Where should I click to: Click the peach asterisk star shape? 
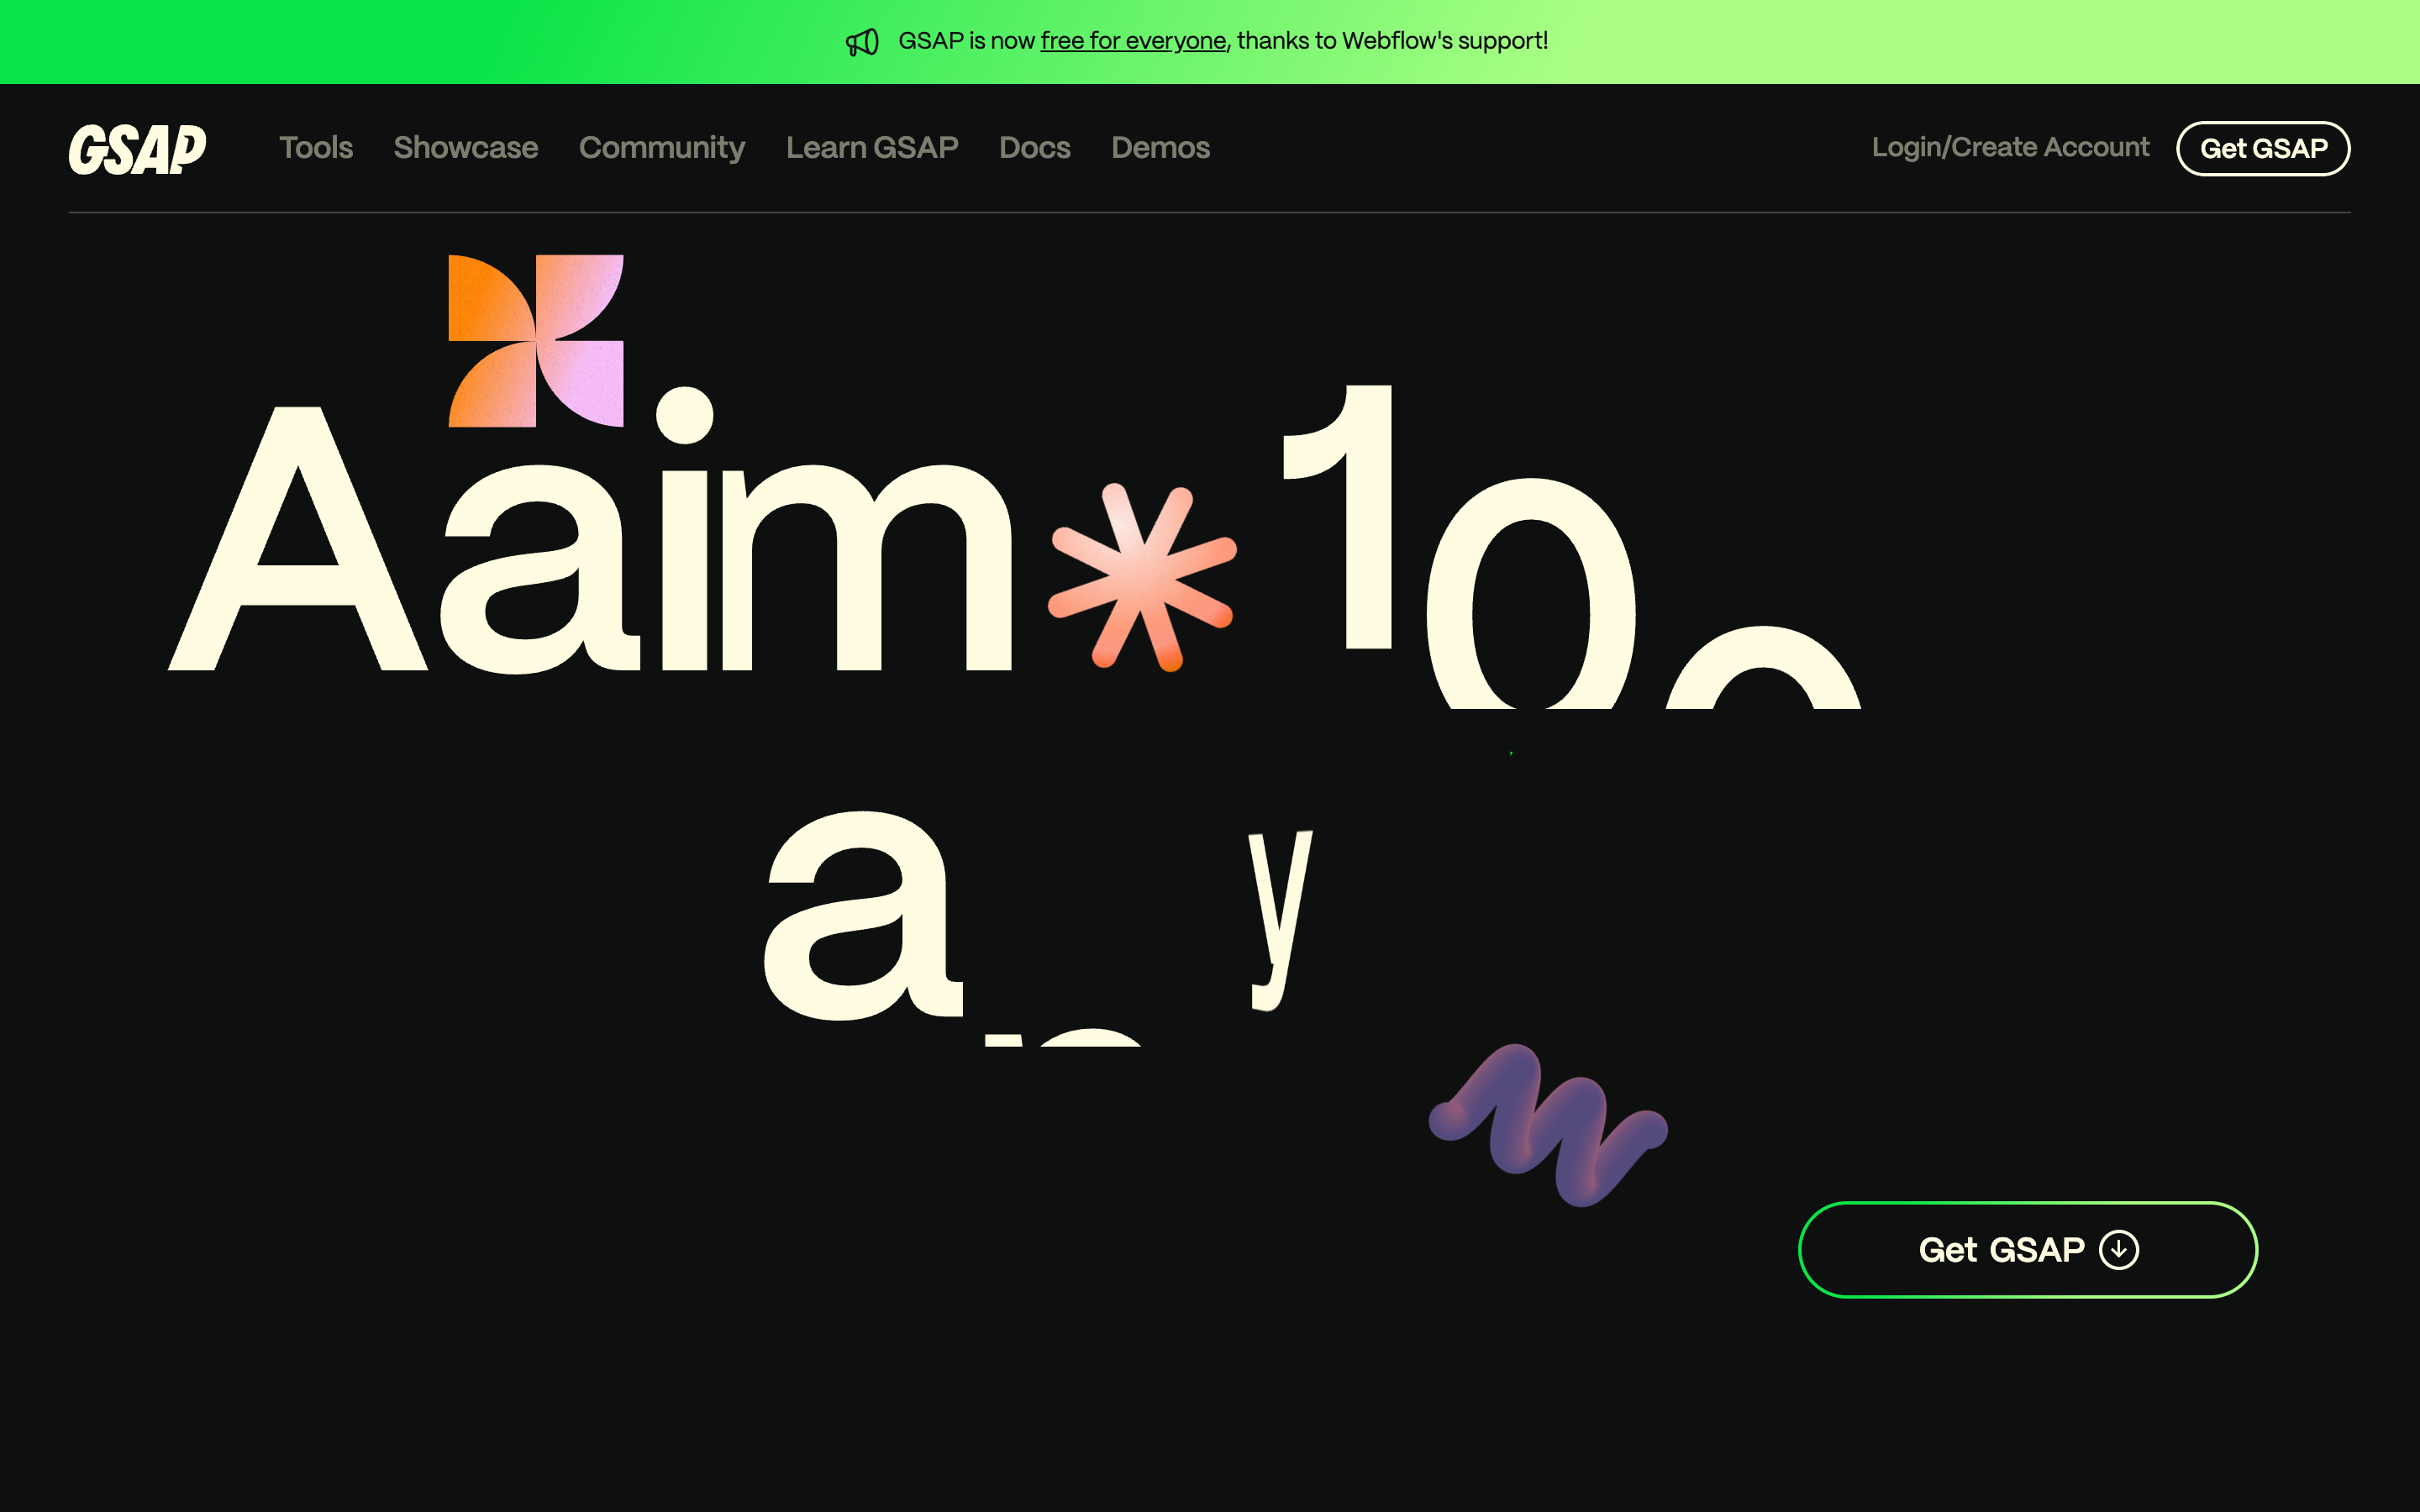[x=1142, y=577]
